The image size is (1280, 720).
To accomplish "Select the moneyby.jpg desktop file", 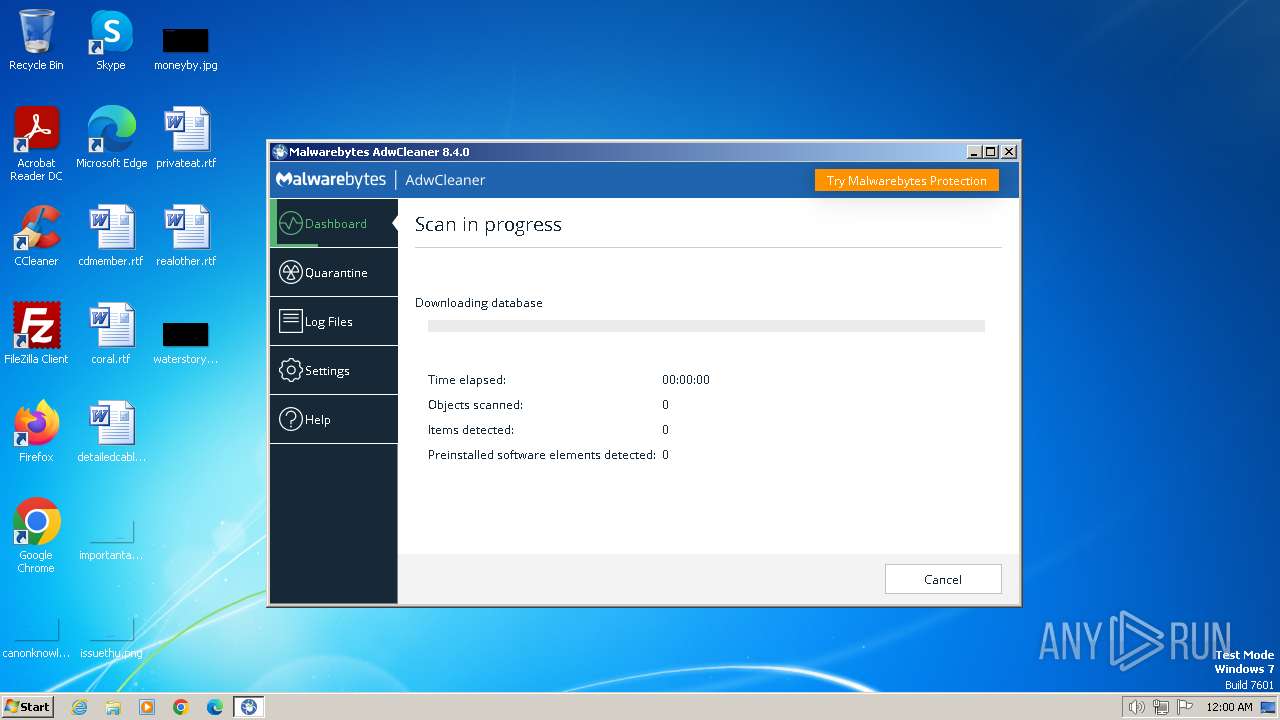I will pos(185,49).
